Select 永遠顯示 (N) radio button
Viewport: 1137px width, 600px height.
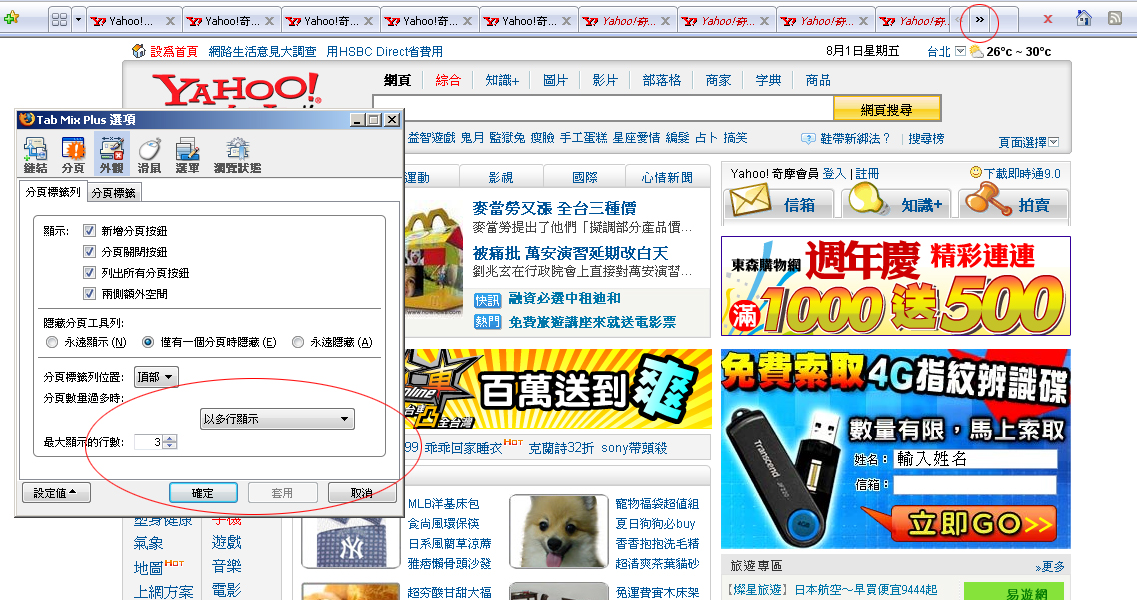[x=51, y=342]
